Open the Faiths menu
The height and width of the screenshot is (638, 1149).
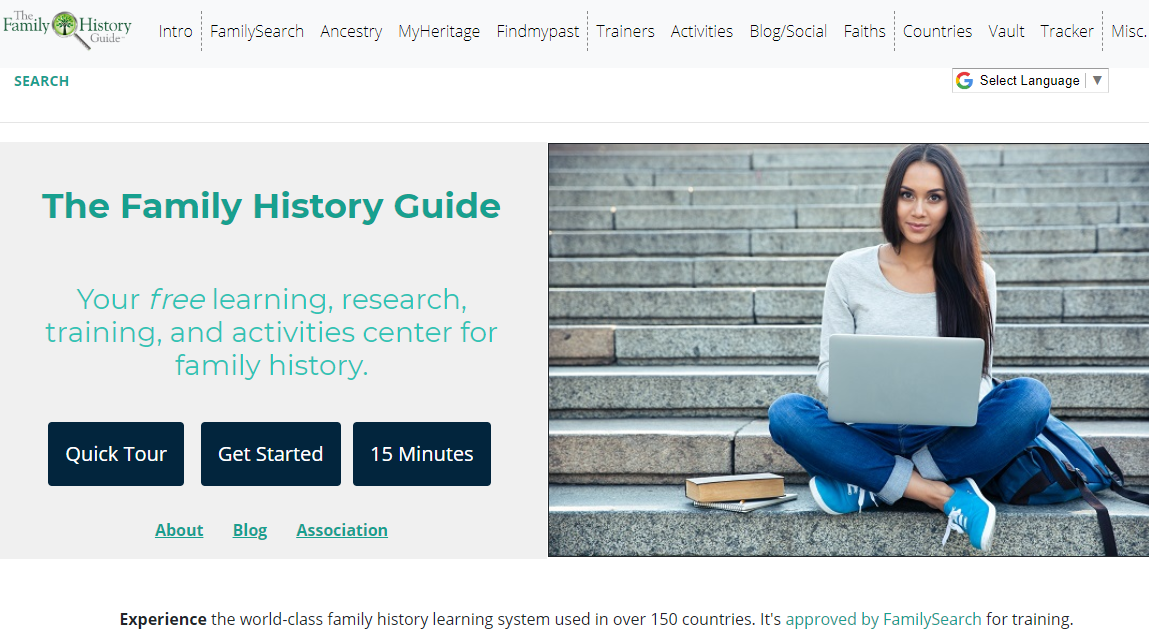pos(864,31)
